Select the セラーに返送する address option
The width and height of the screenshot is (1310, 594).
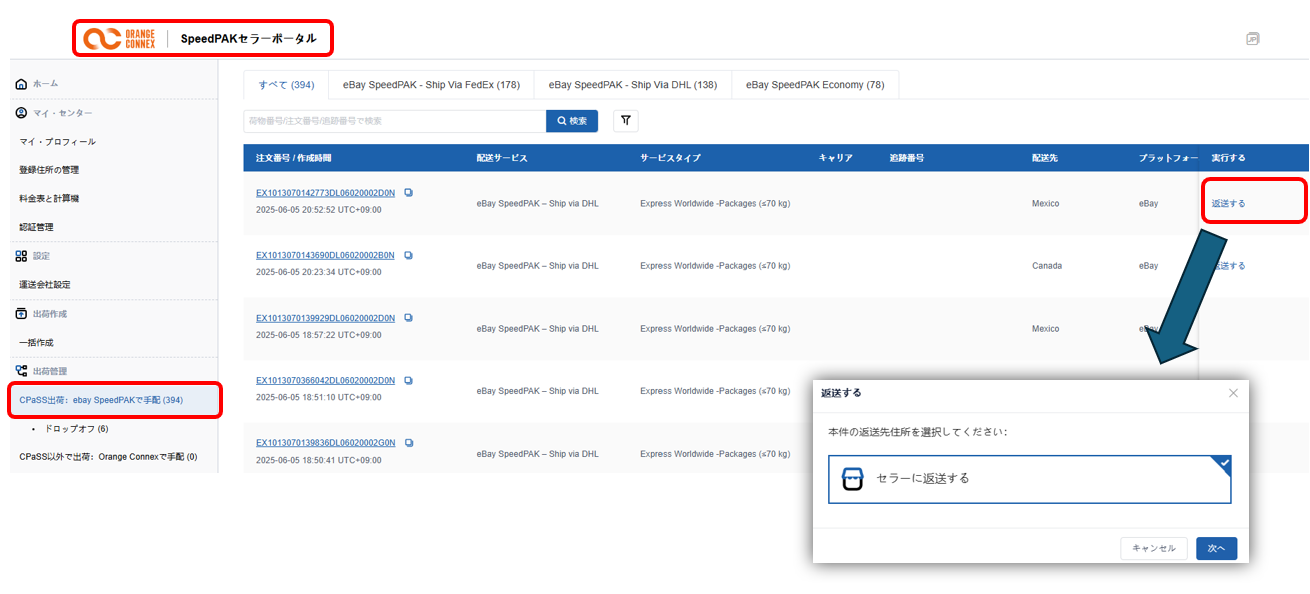[x=1029, y=479]
